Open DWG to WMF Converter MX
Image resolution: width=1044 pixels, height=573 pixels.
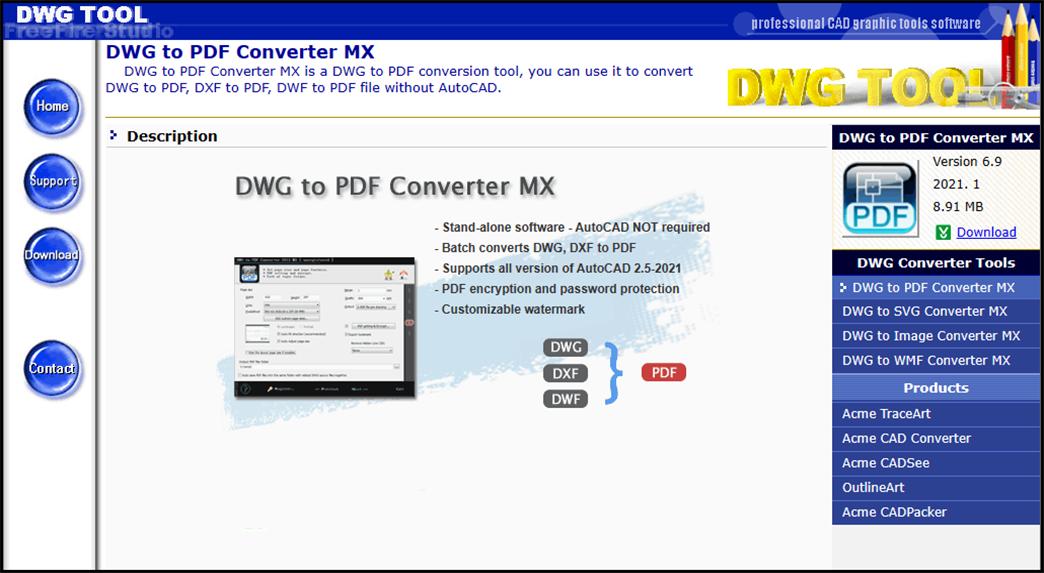(935, 361)
